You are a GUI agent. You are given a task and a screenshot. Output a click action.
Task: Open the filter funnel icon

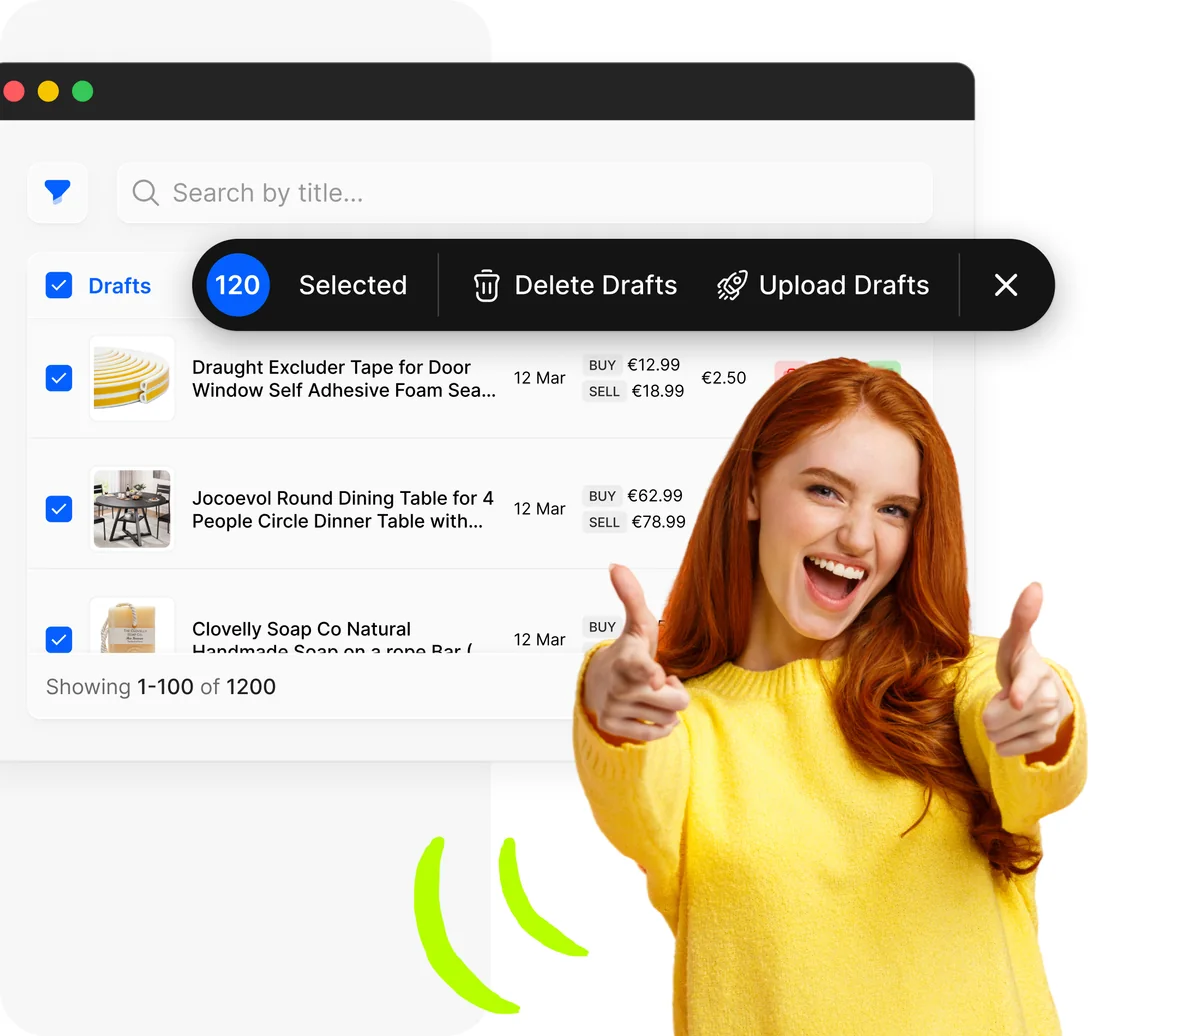coord(57,192)
